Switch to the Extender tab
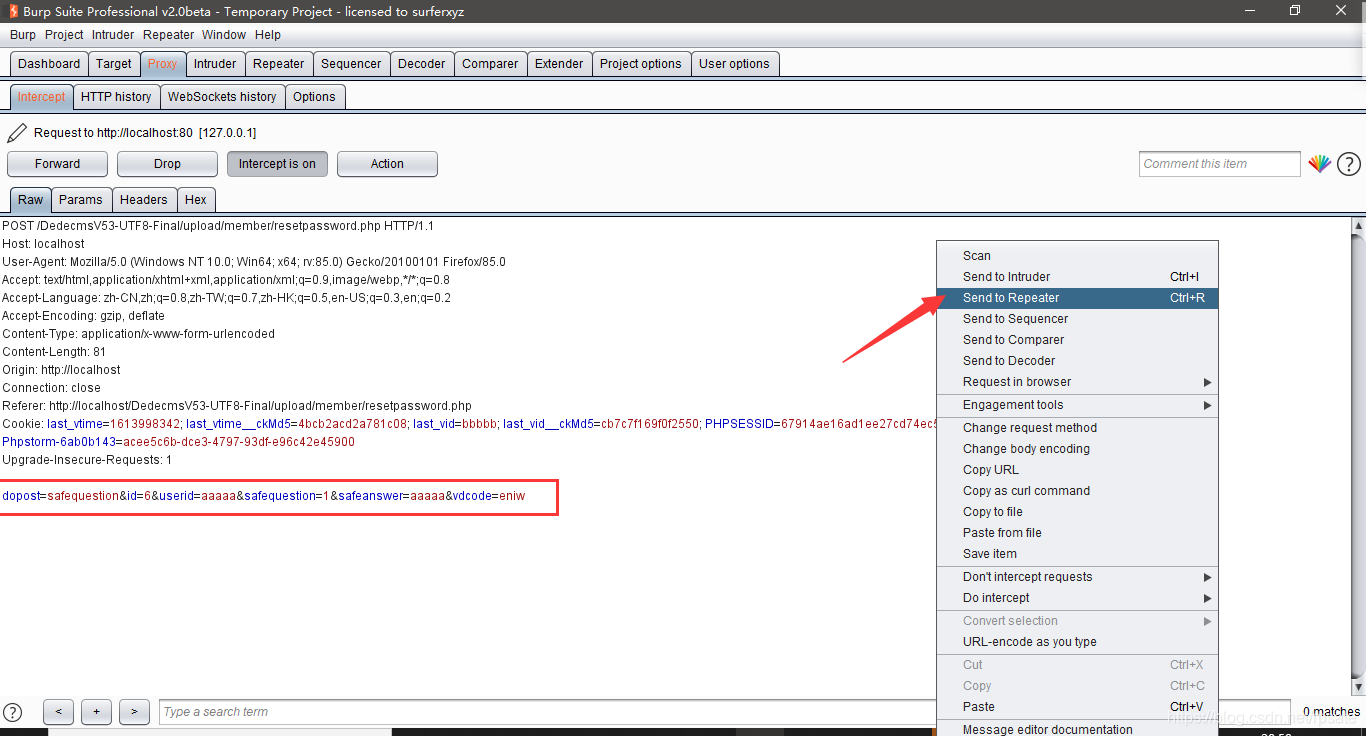 point(559,64)
